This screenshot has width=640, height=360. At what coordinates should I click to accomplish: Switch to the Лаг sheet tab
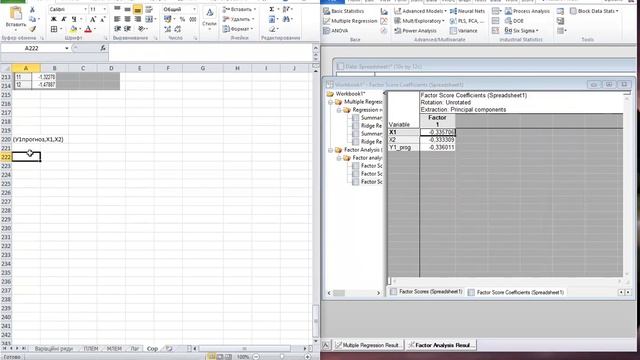click(135, 349)
